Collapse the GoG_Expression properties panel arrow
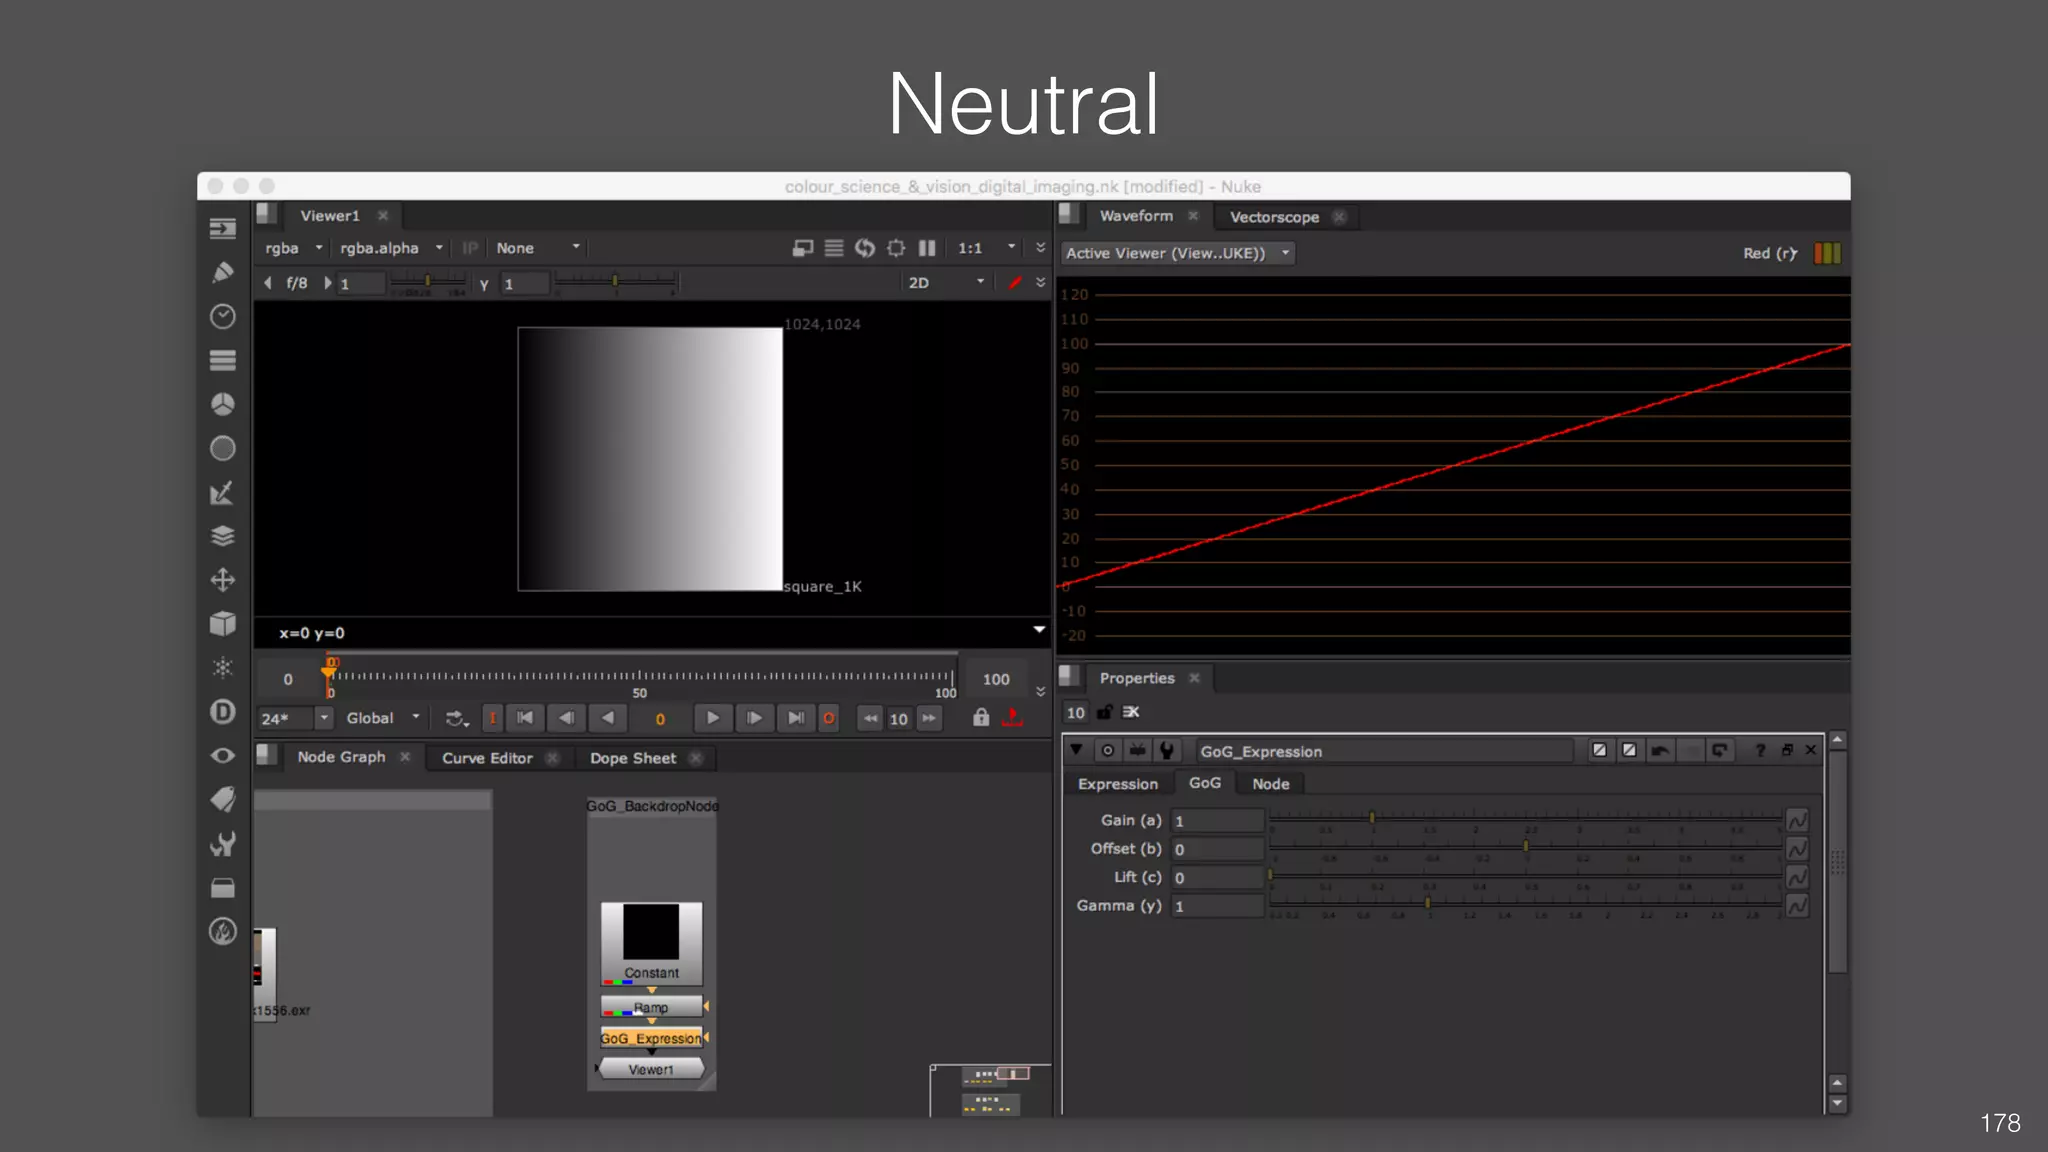 coord(1076,750)
